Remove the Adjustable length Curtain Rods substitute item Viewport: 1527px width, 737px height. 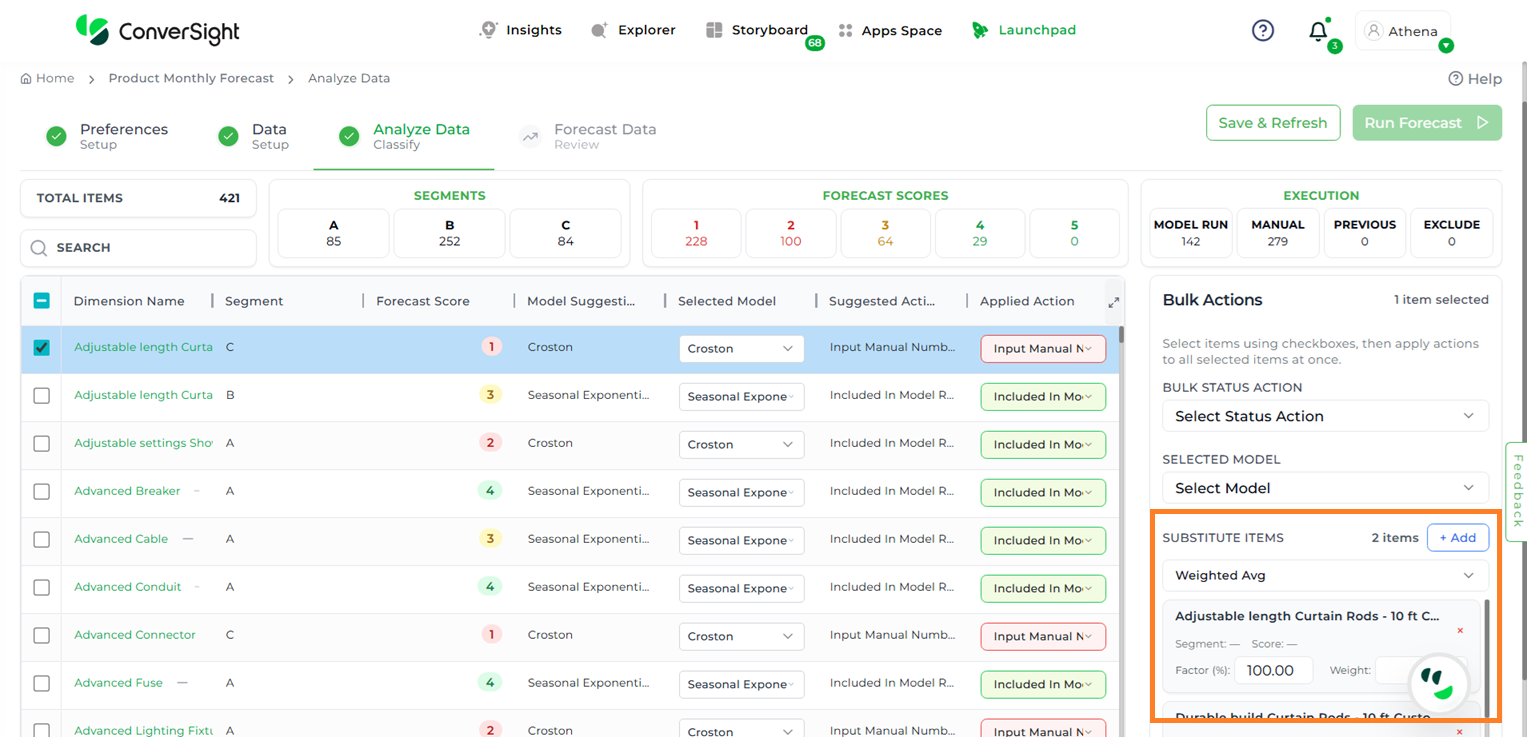click(x=1460, y=631)
